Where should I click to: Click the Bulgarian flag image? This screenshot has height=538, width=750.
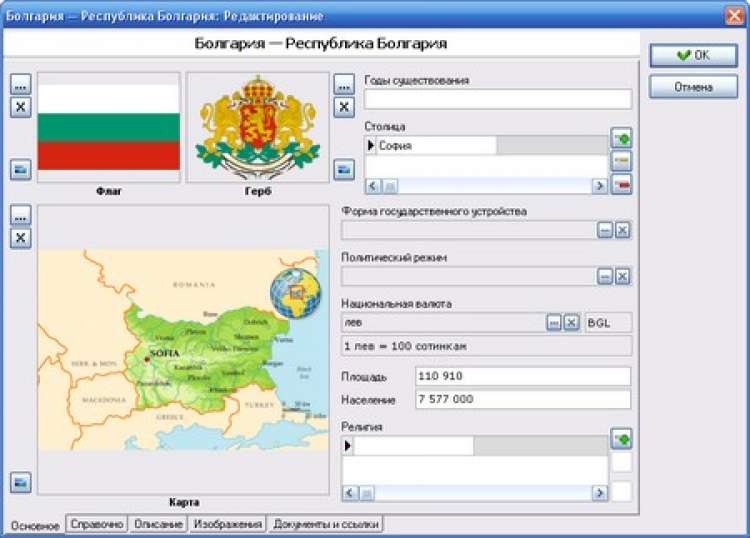(x=109, y=127)
